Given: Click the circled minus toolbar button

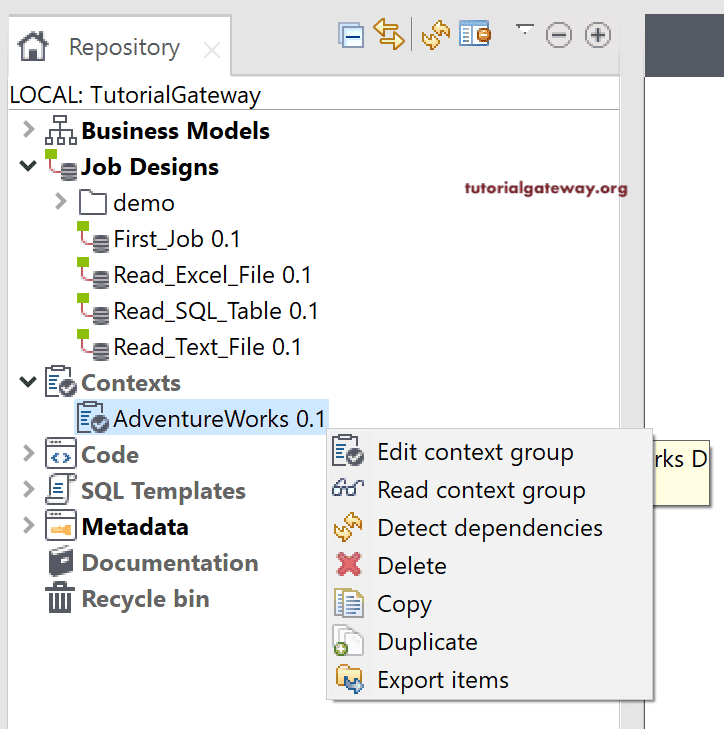Looking at the screenshot, I should (559, 36).
